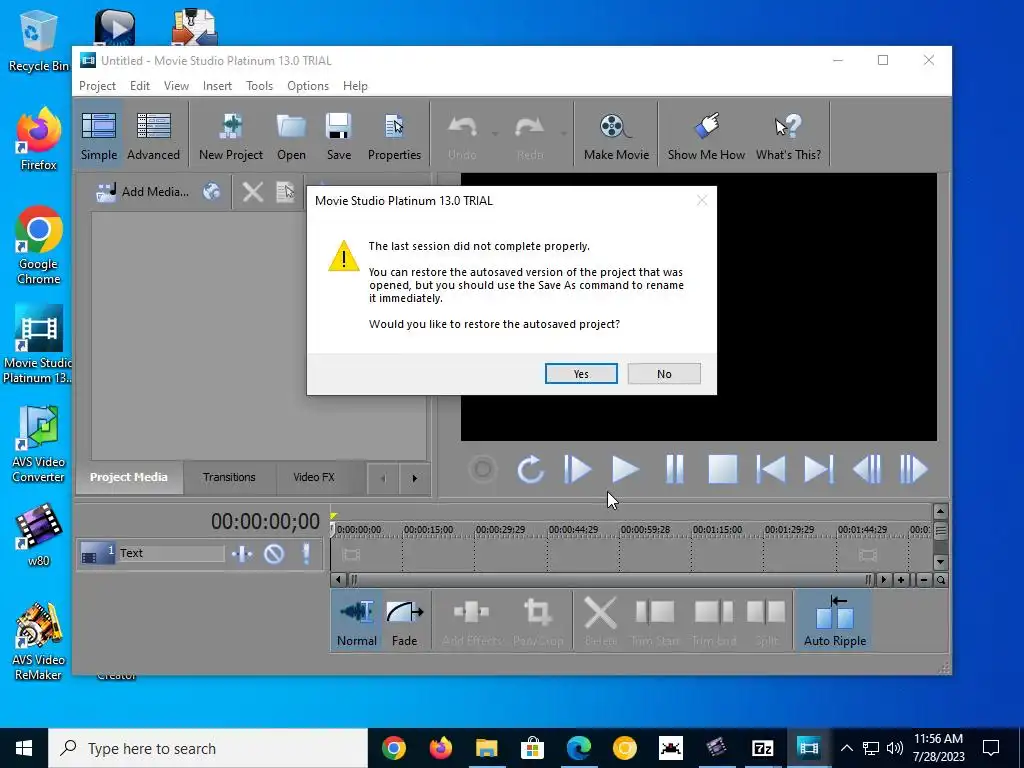Open the Text track motion icon

tap(242, 554)
